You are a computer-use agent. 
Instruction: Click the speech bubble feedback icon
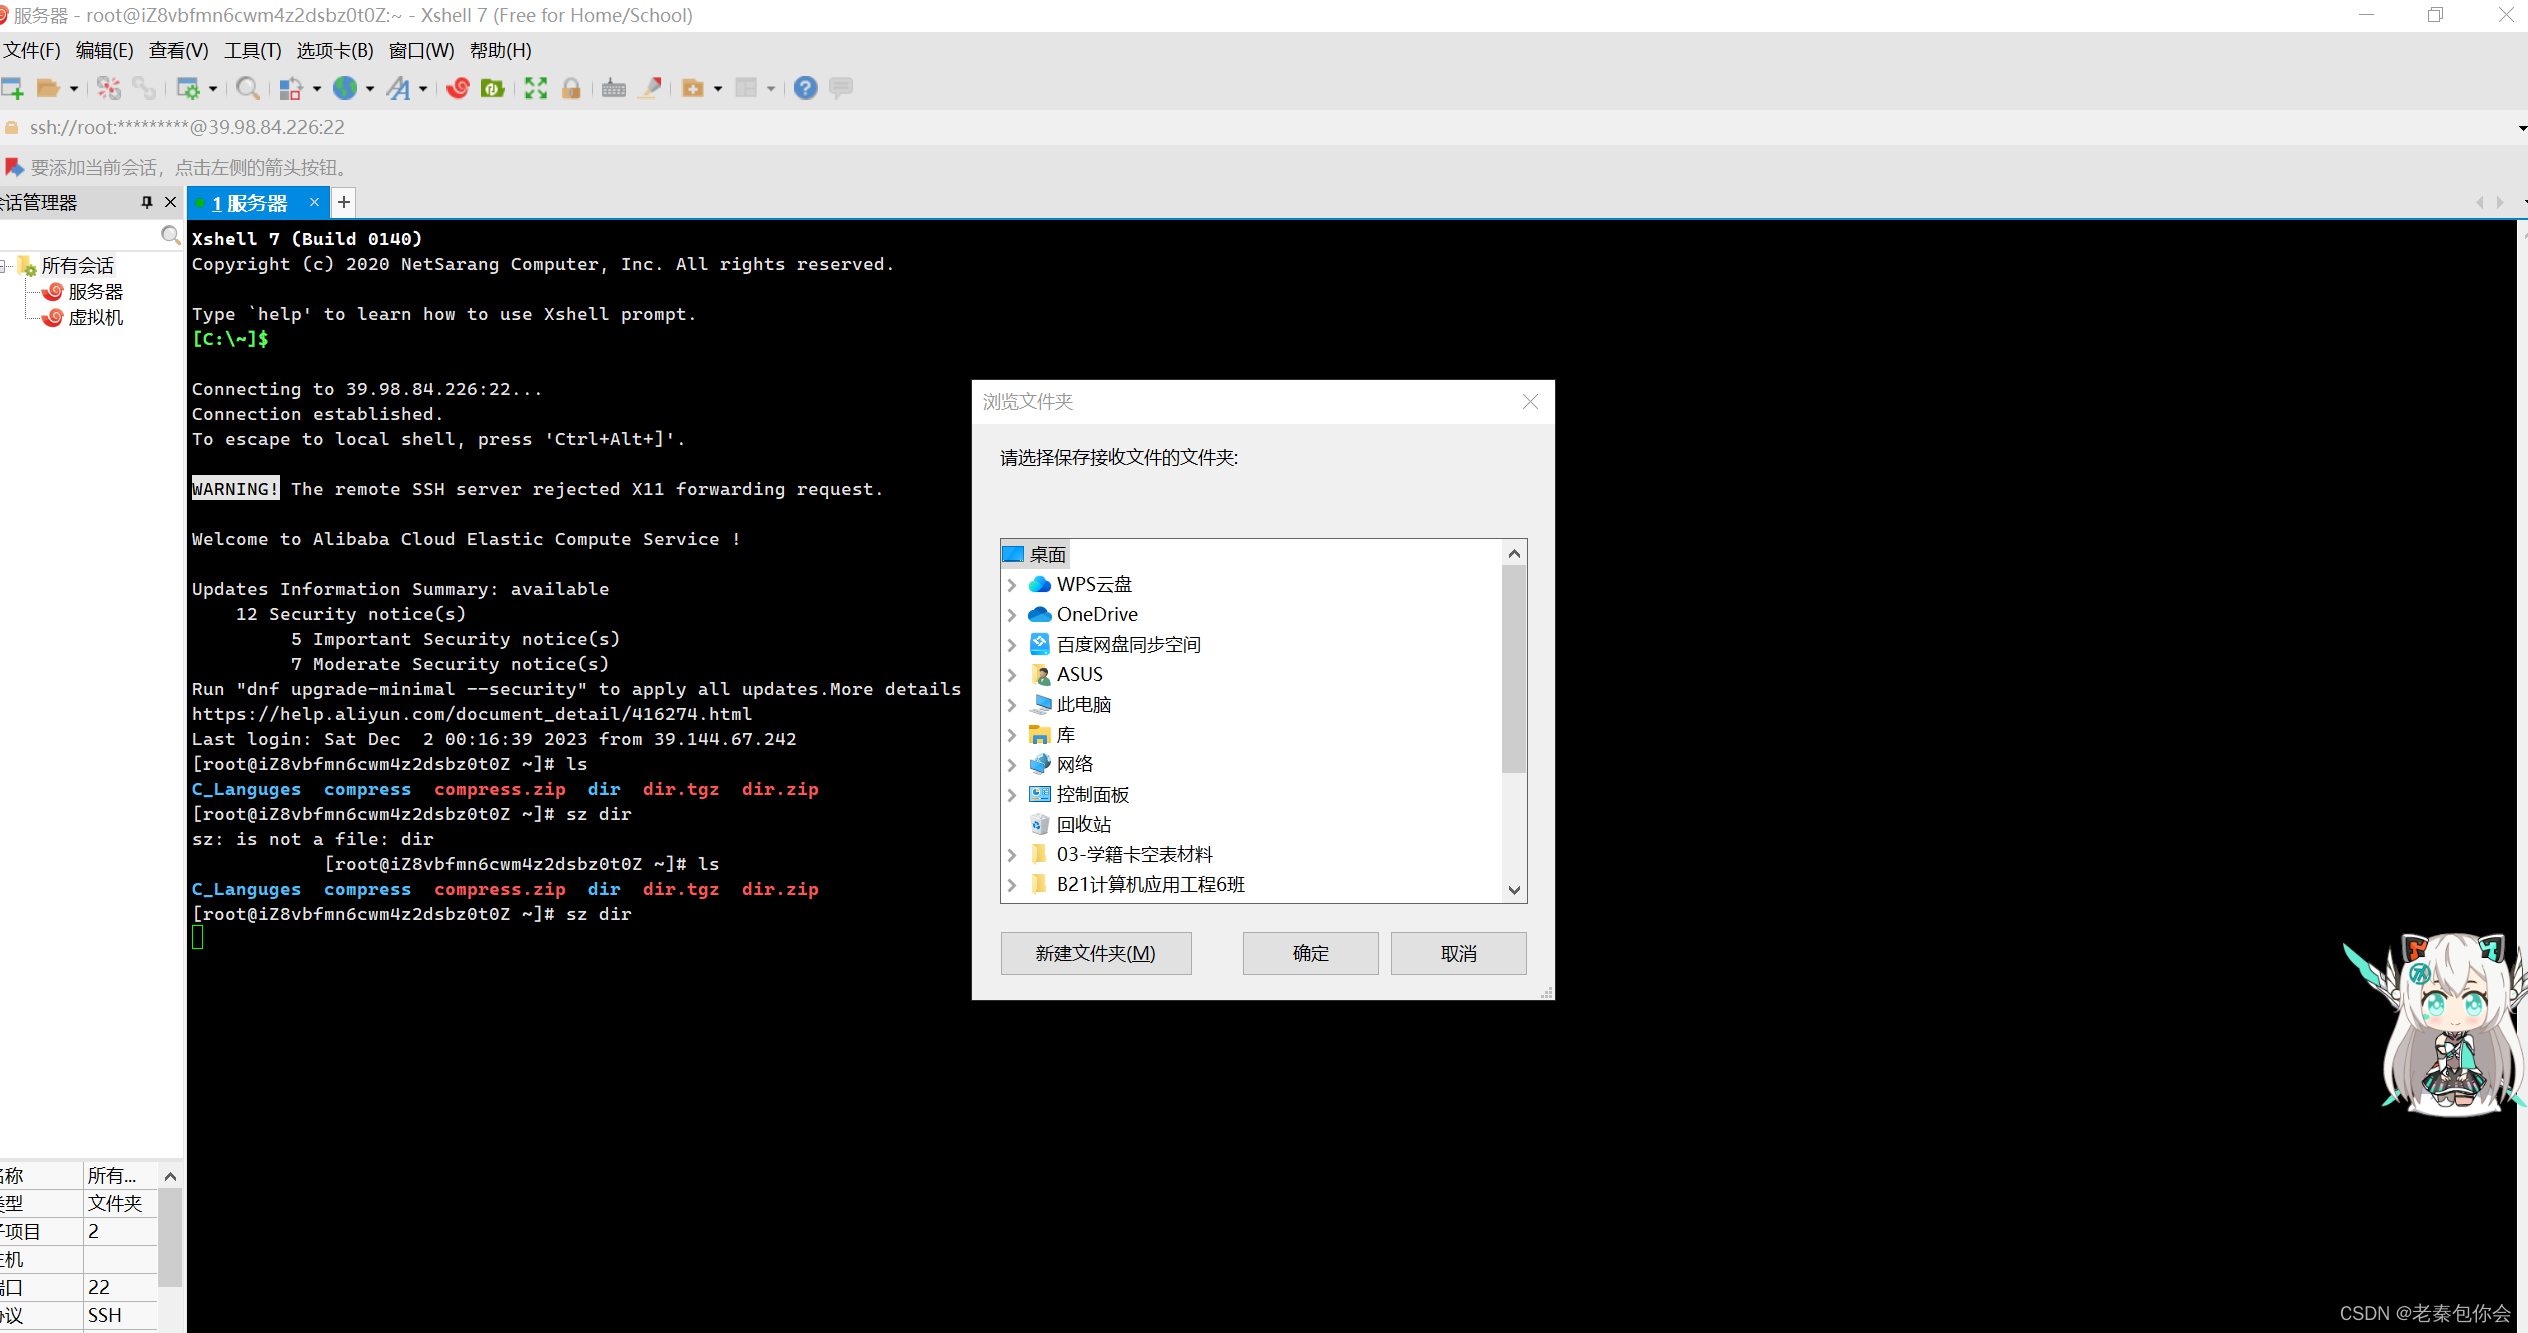pyautogui.click(x=841, y=88)
